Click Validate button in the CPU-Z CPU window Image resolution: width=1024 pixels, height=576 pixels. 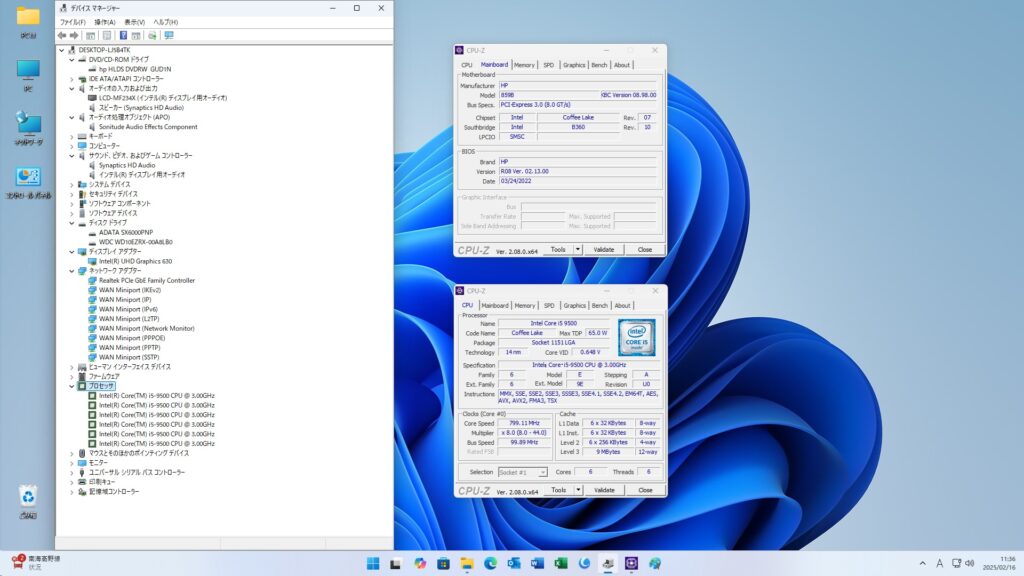[604, 490]
